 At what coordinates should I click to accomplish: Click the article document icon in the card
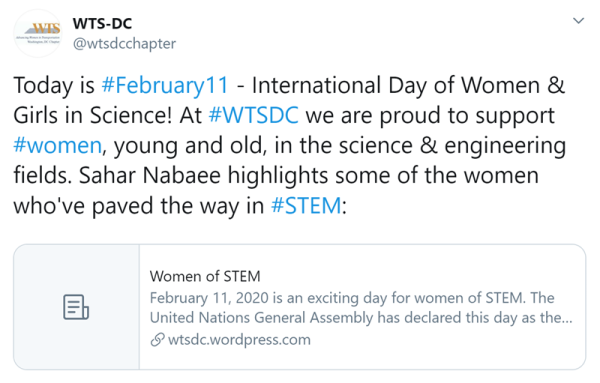[x=76, y=307]
